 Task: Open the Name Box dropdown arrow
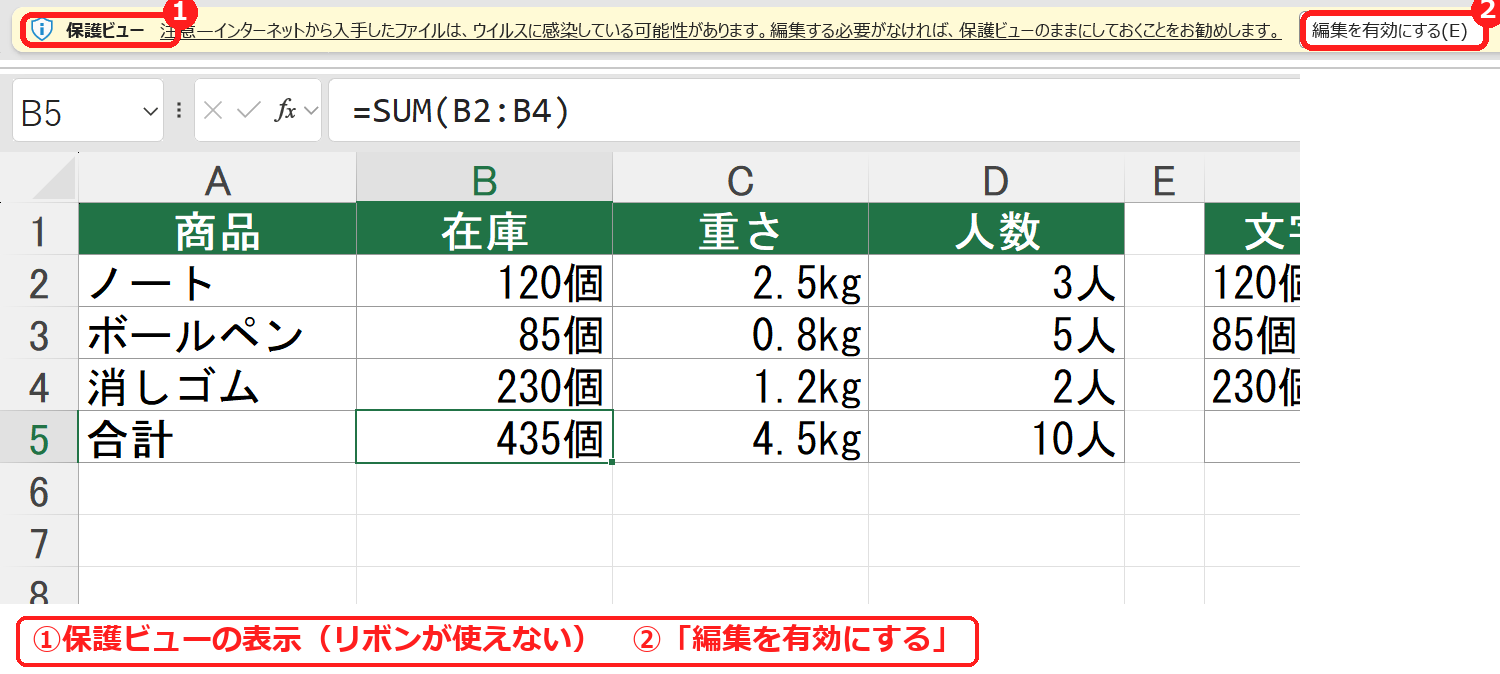tap(151, 111)
